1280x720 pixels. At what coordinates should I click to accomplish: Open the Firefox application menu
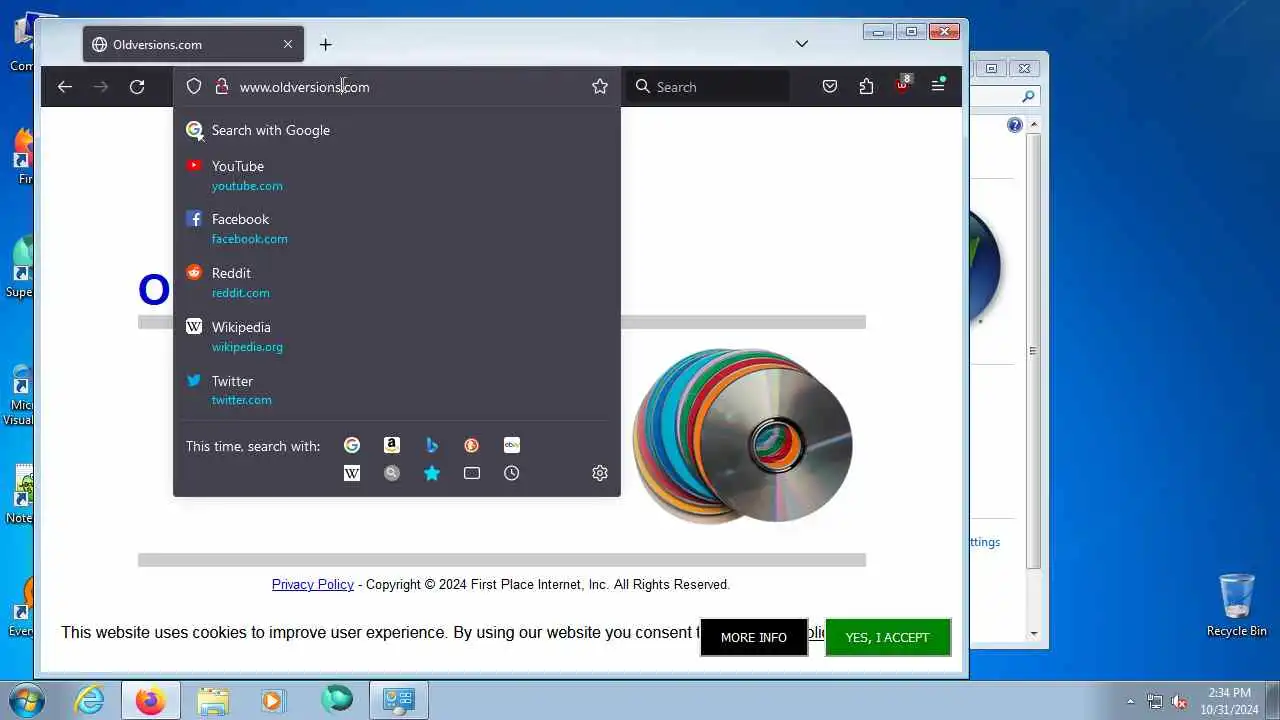[x=938, y=86]
